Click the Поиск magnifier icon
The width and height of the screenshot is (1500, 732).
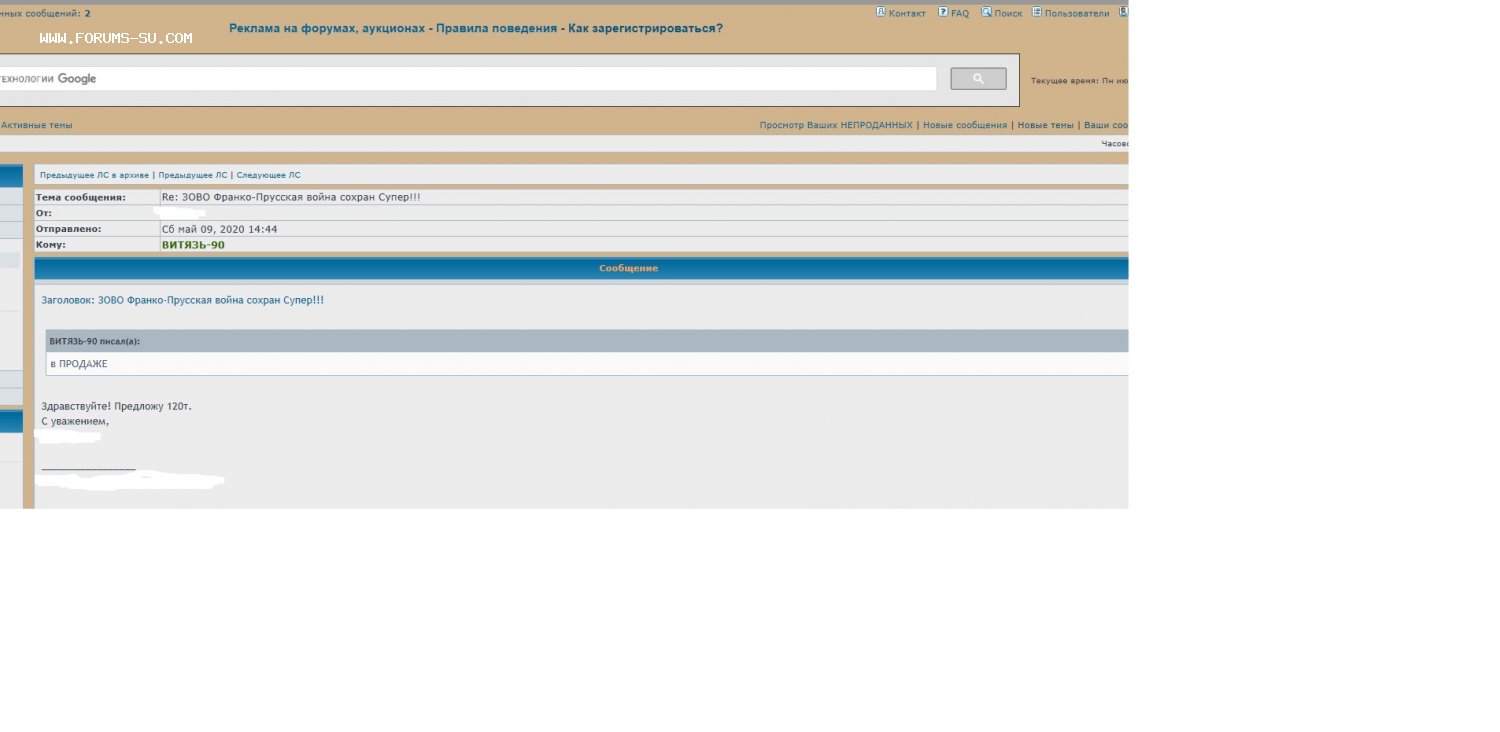point(986,13)
